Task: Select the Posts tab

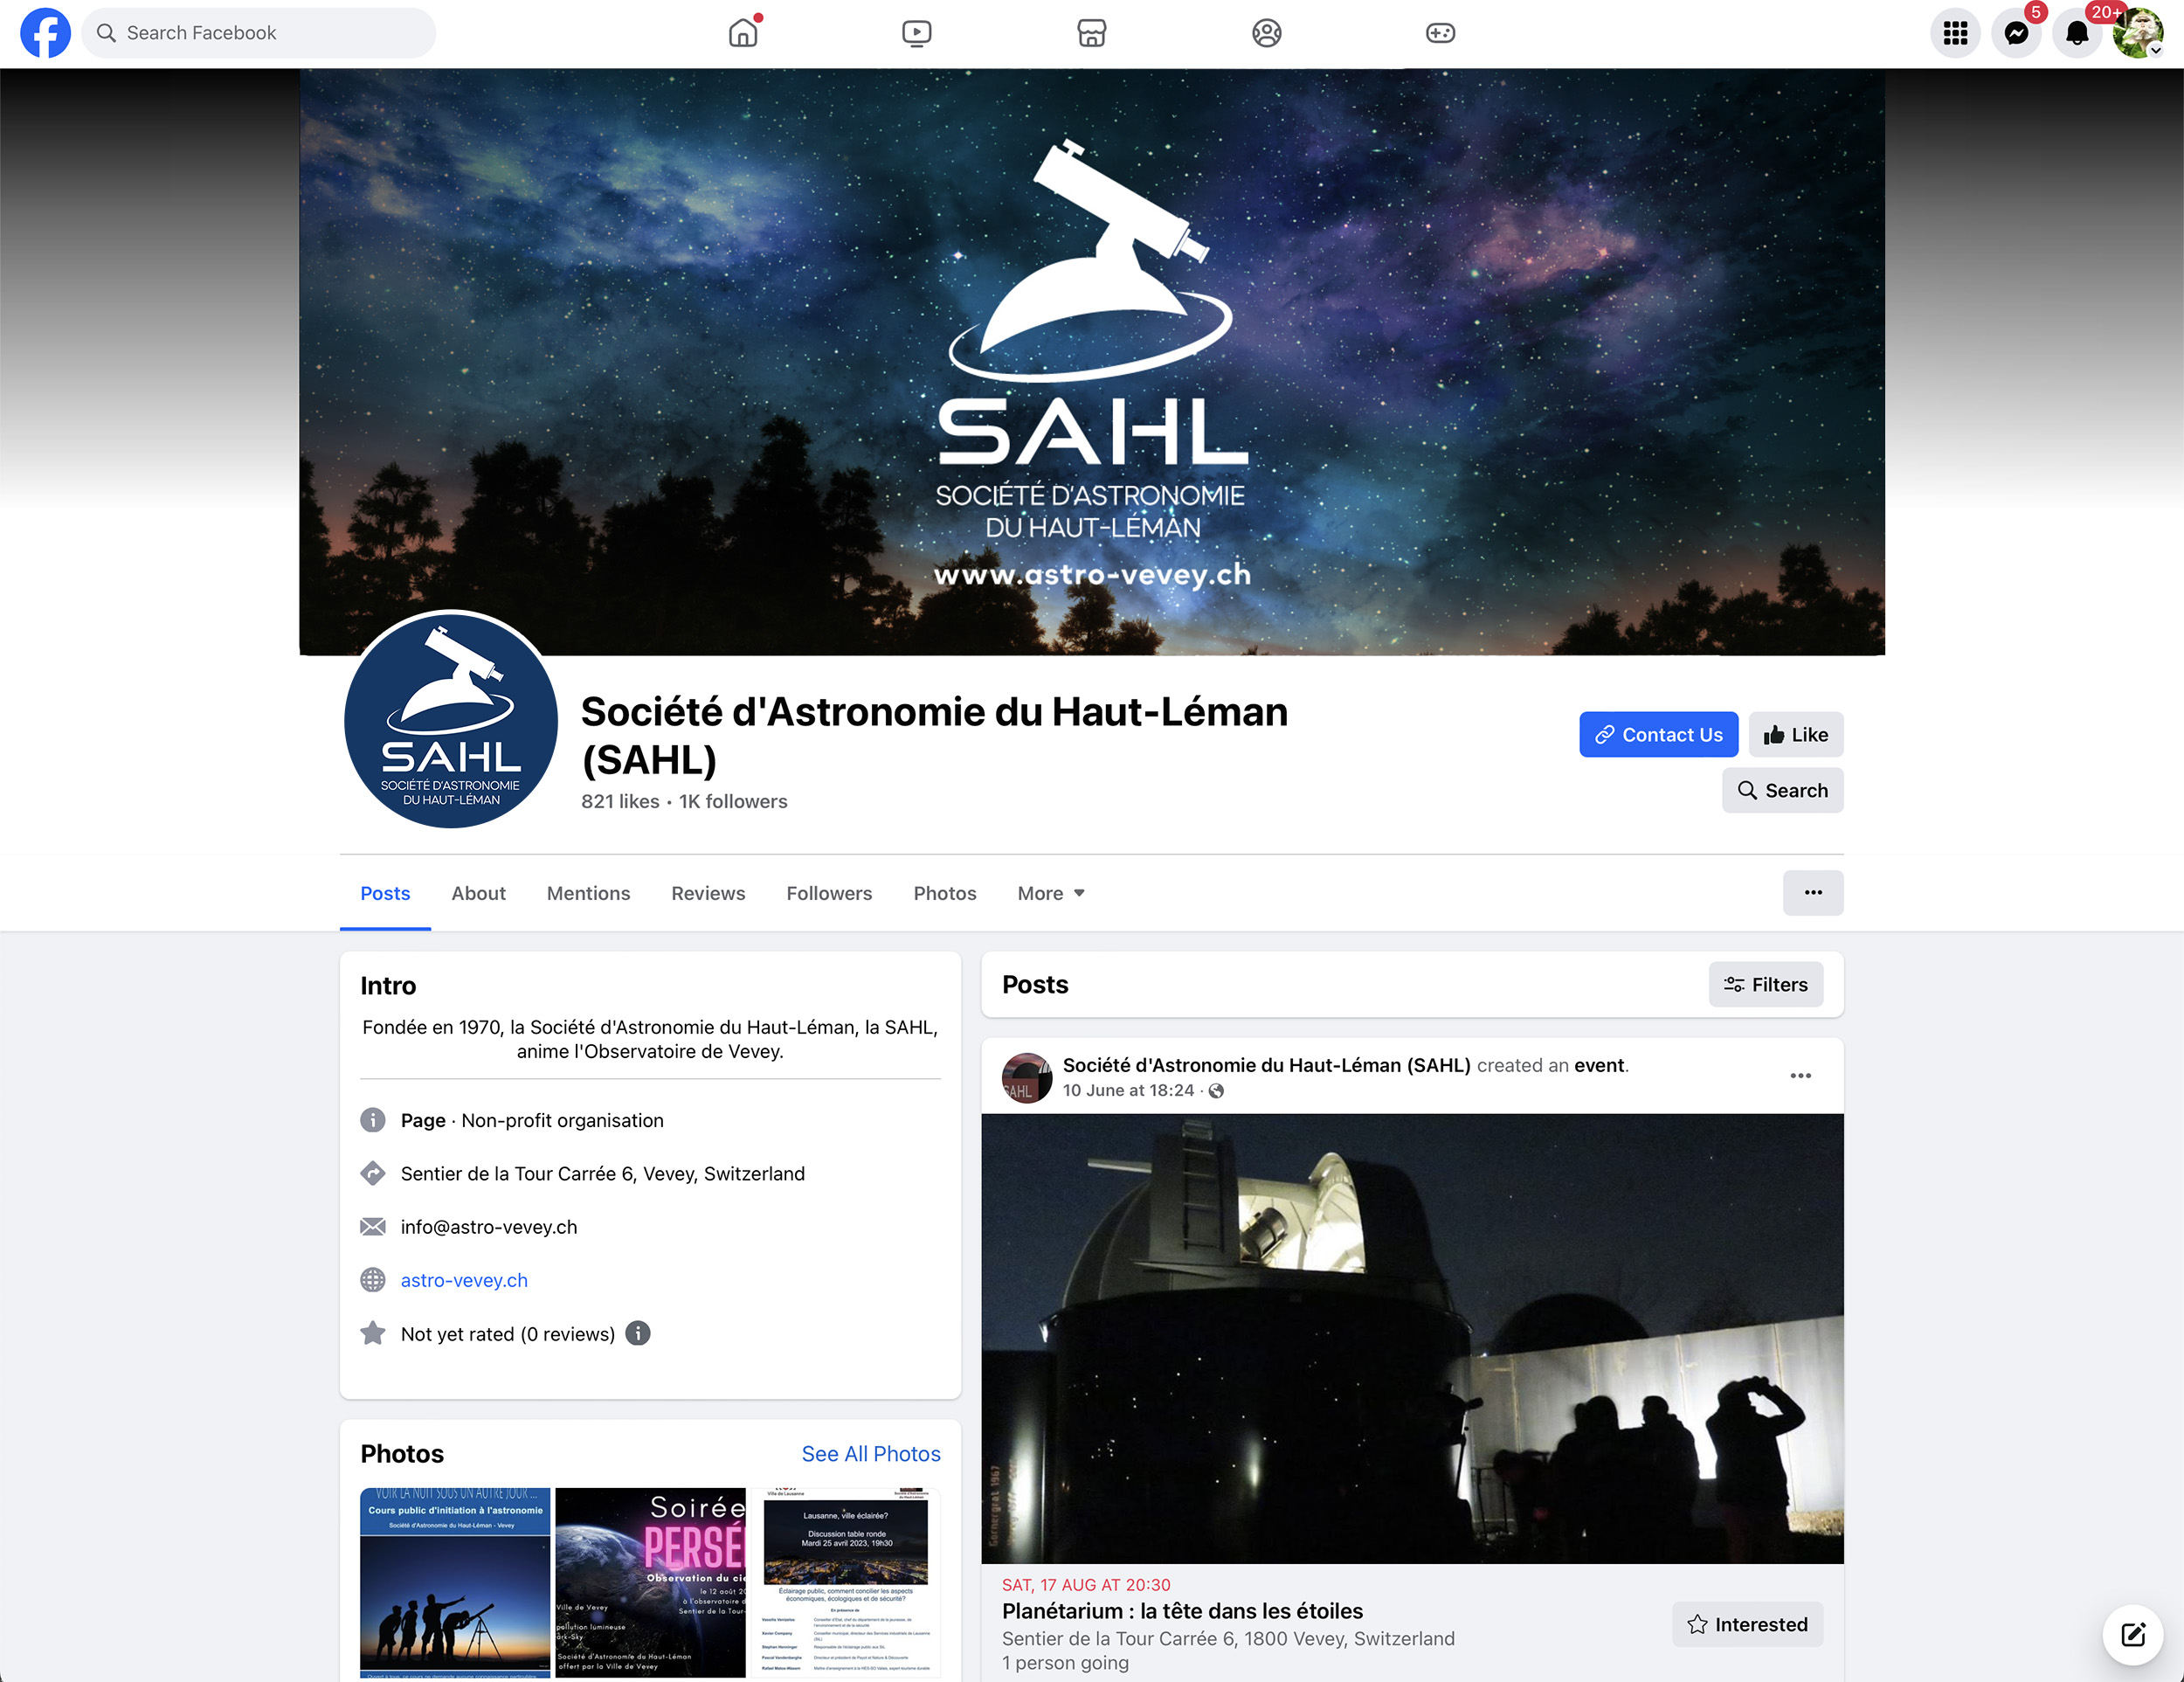Action: [385, 893]
